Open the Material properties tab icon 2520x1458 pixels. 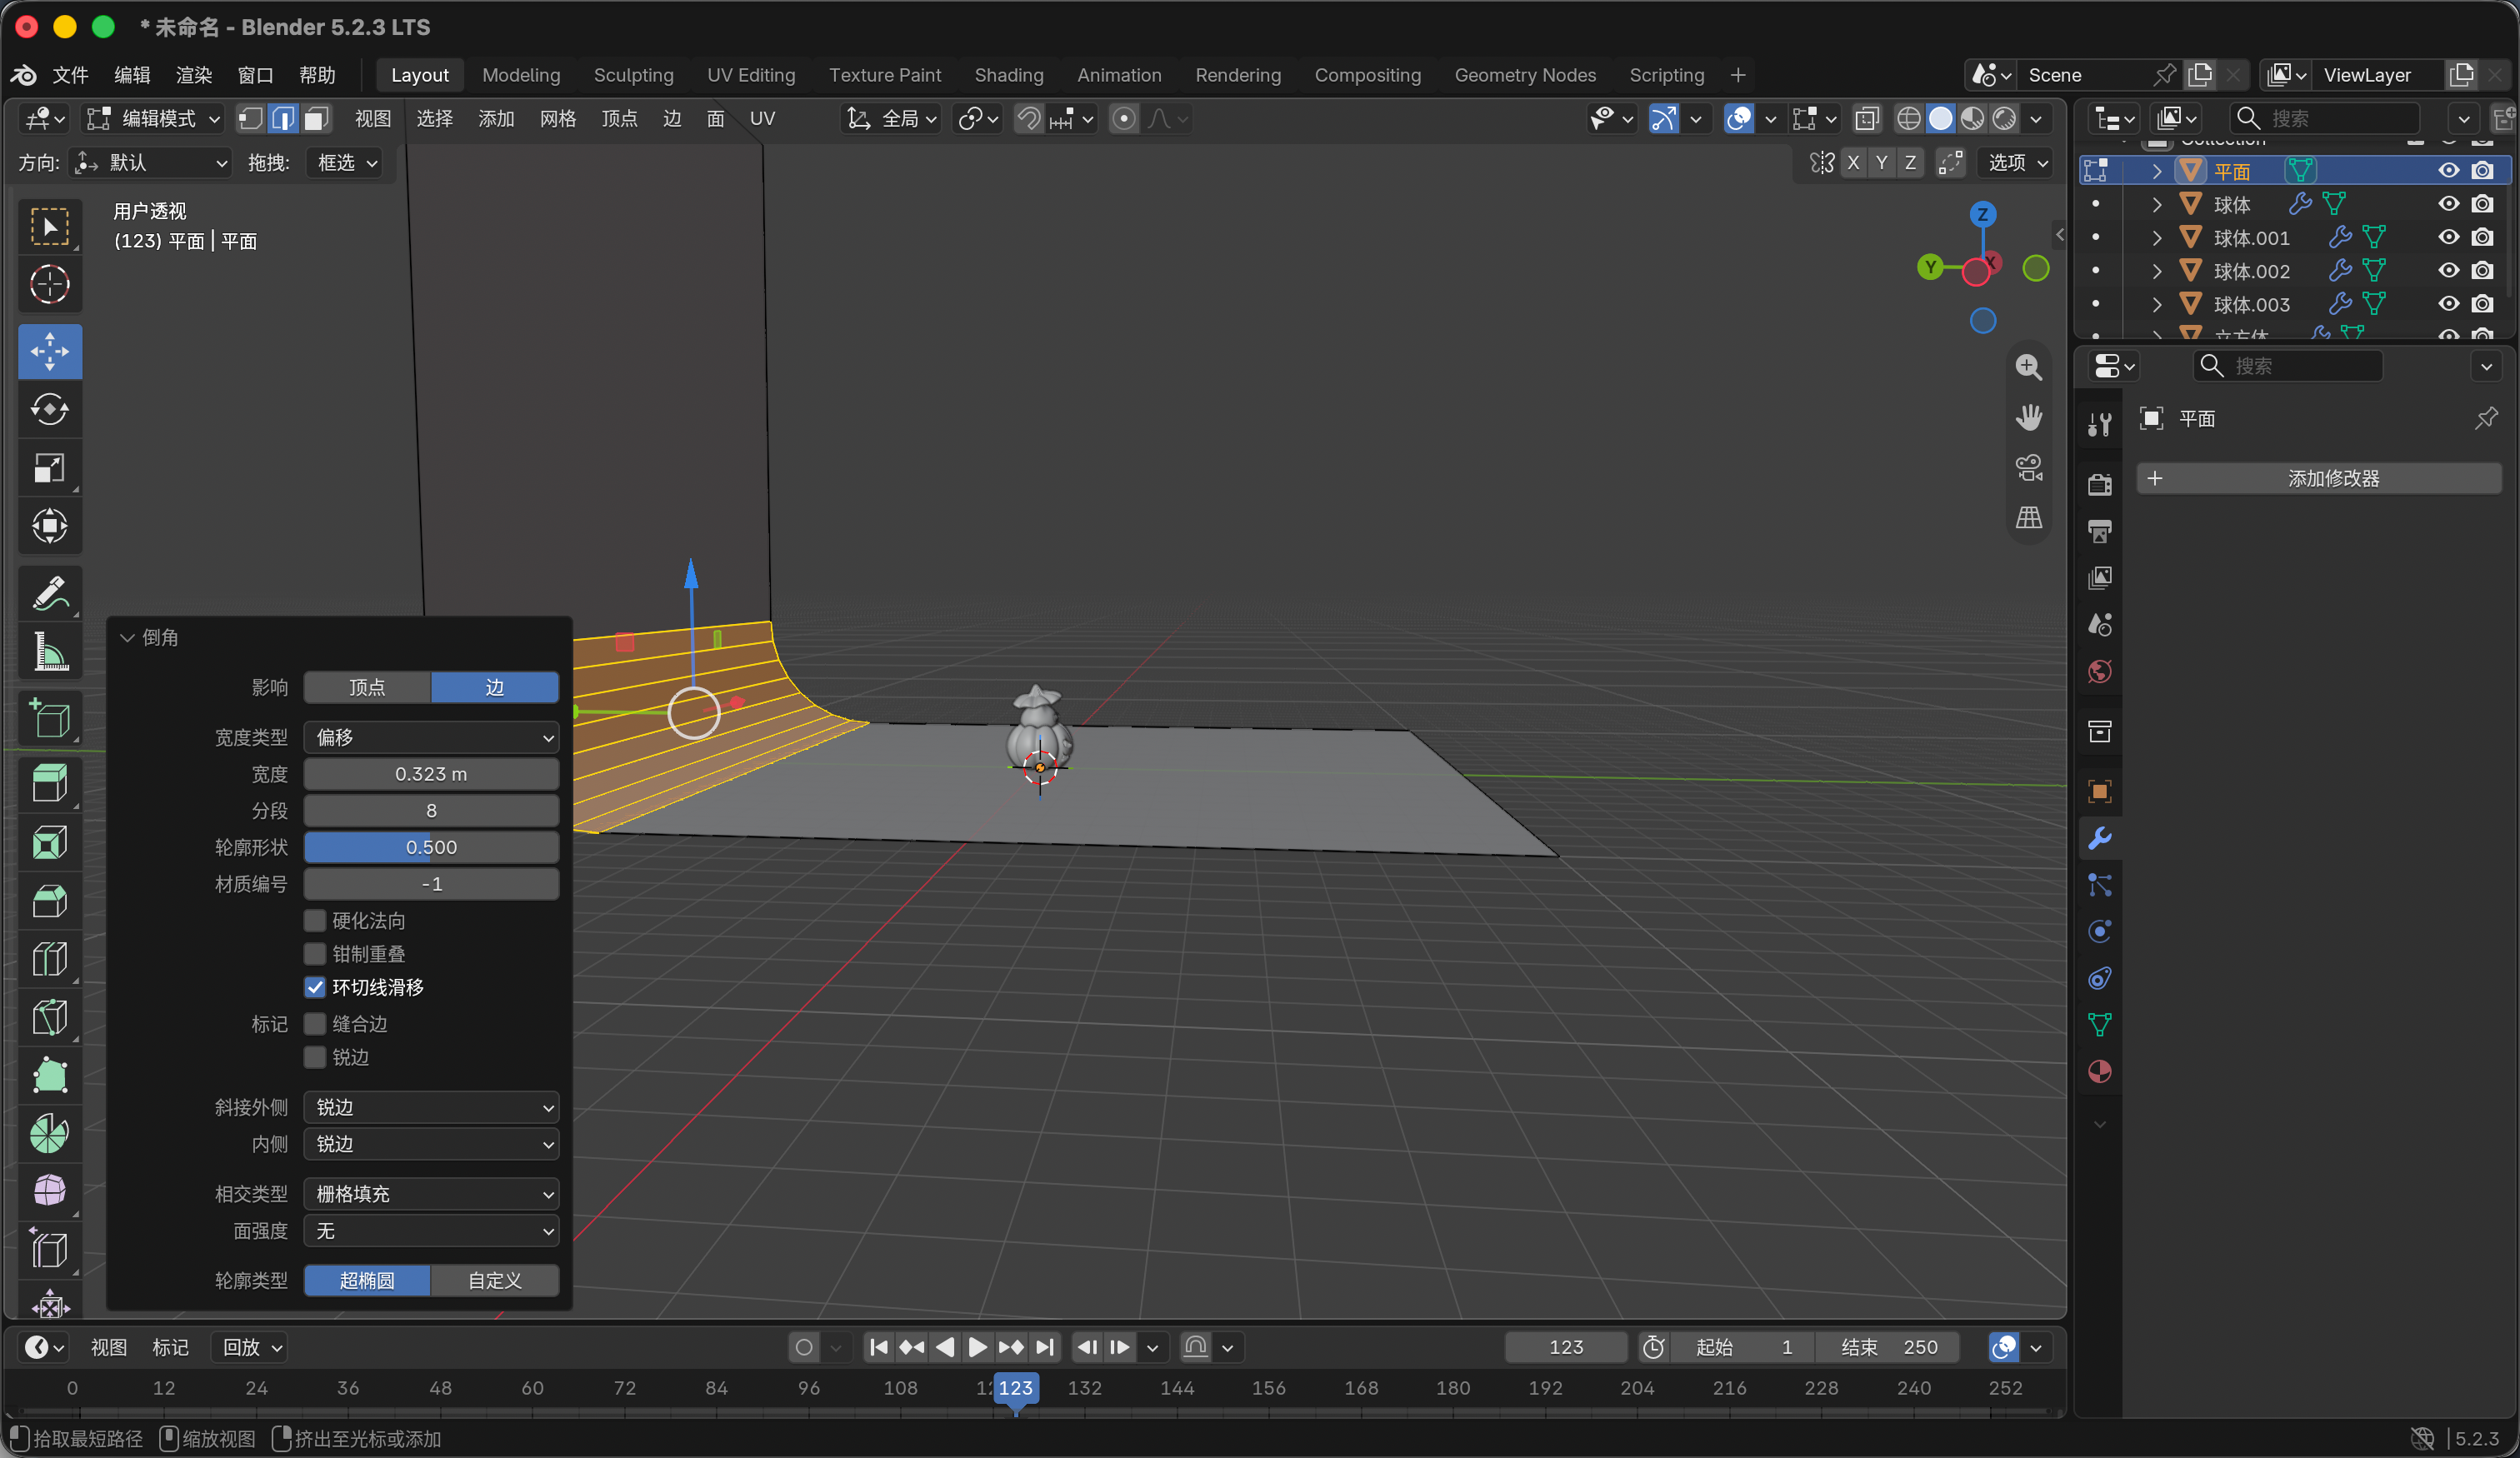point(2099,1072)
